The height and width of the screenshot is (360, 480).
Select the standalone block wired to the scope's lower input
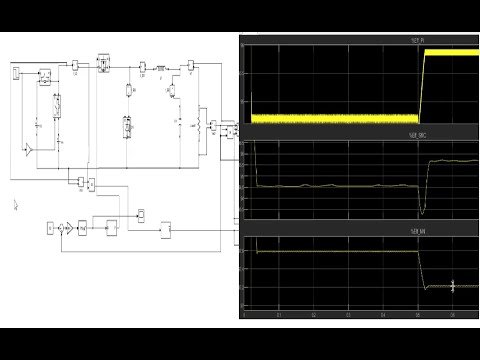click(166, 230)
